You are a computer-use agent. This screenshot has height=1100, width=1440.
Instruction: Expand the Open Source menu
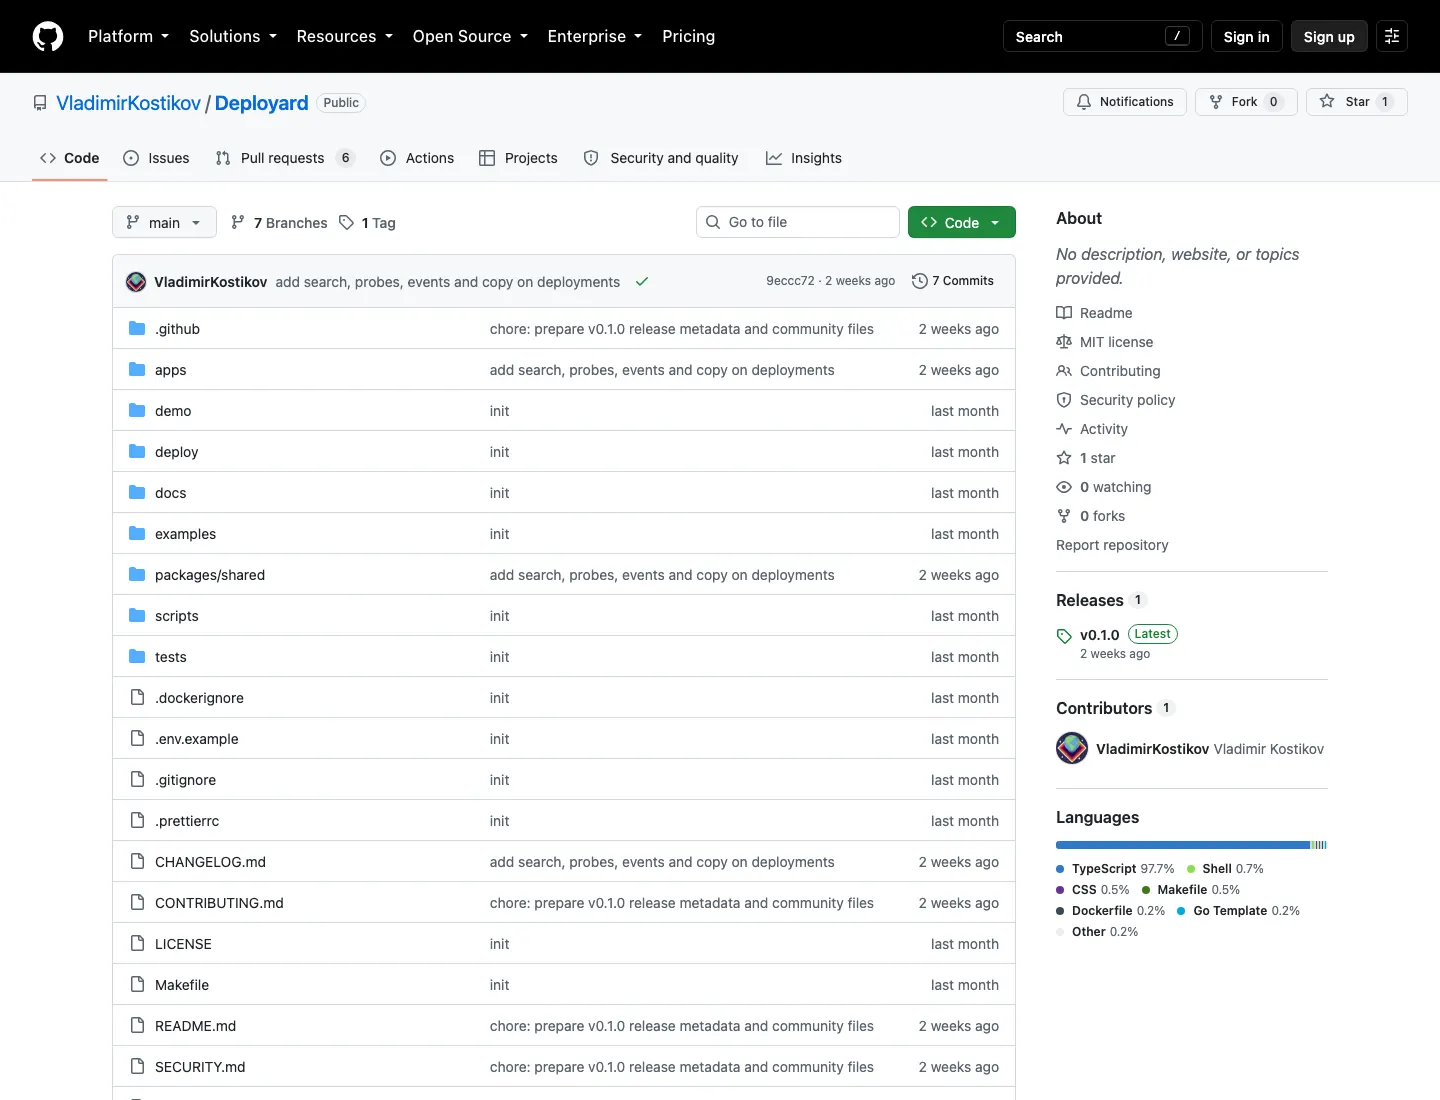(x=470, y=36)
